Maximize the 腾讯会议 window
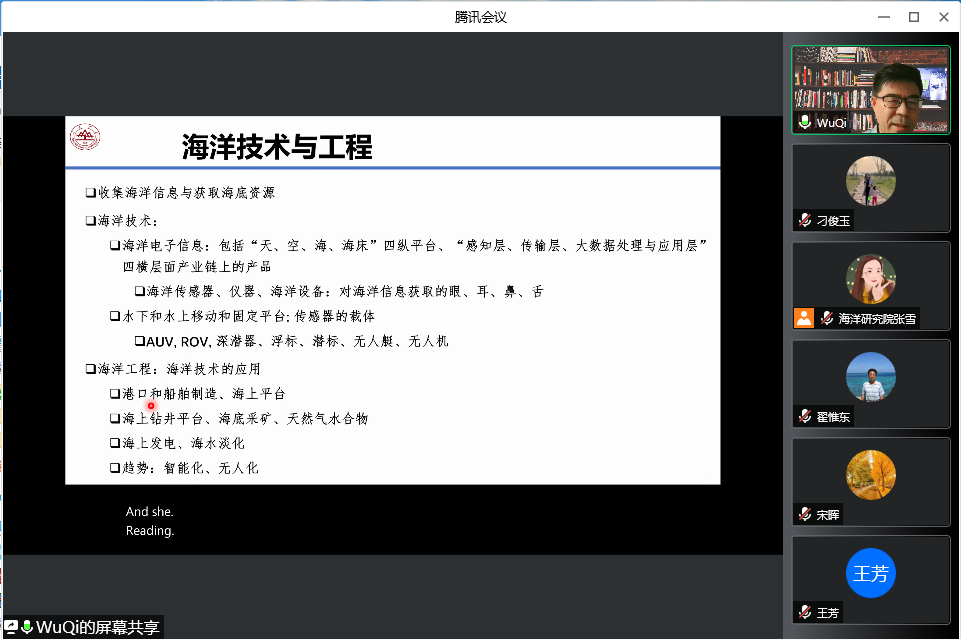Viewport: 961px width, 640px height. (913, 17)
